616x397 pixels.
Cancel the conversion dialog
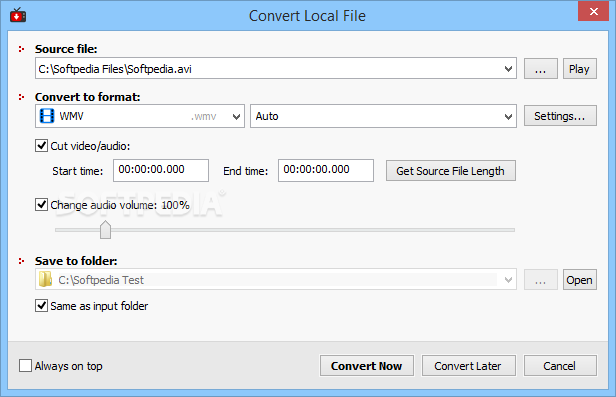point(560,366)
